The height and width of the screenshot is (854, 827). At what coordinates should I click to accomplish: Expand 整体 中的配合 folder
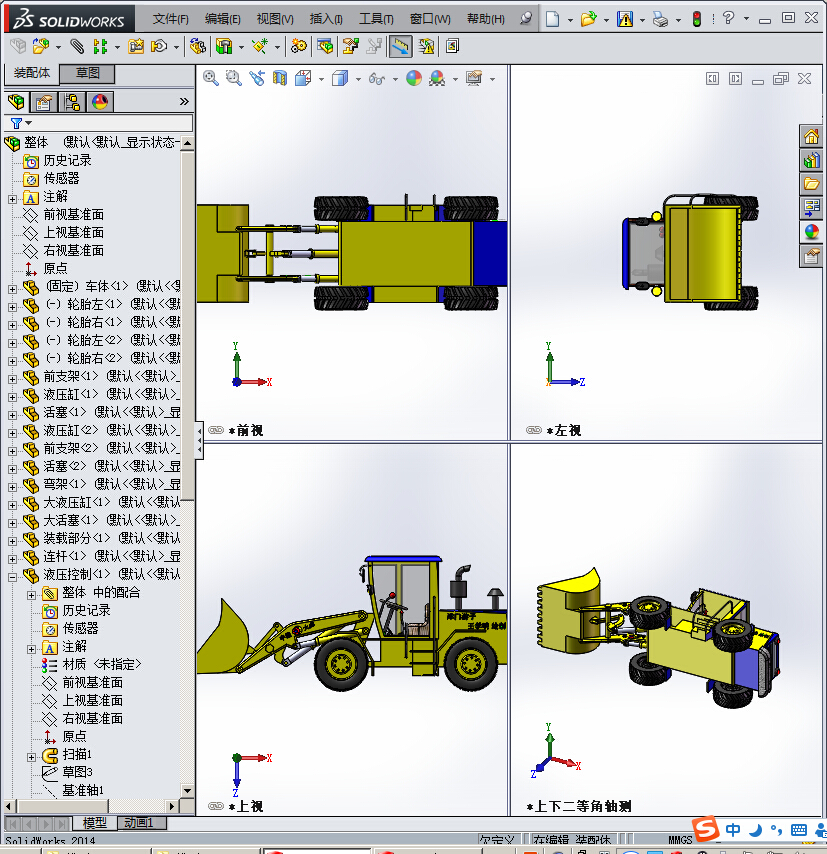[32, 595]
